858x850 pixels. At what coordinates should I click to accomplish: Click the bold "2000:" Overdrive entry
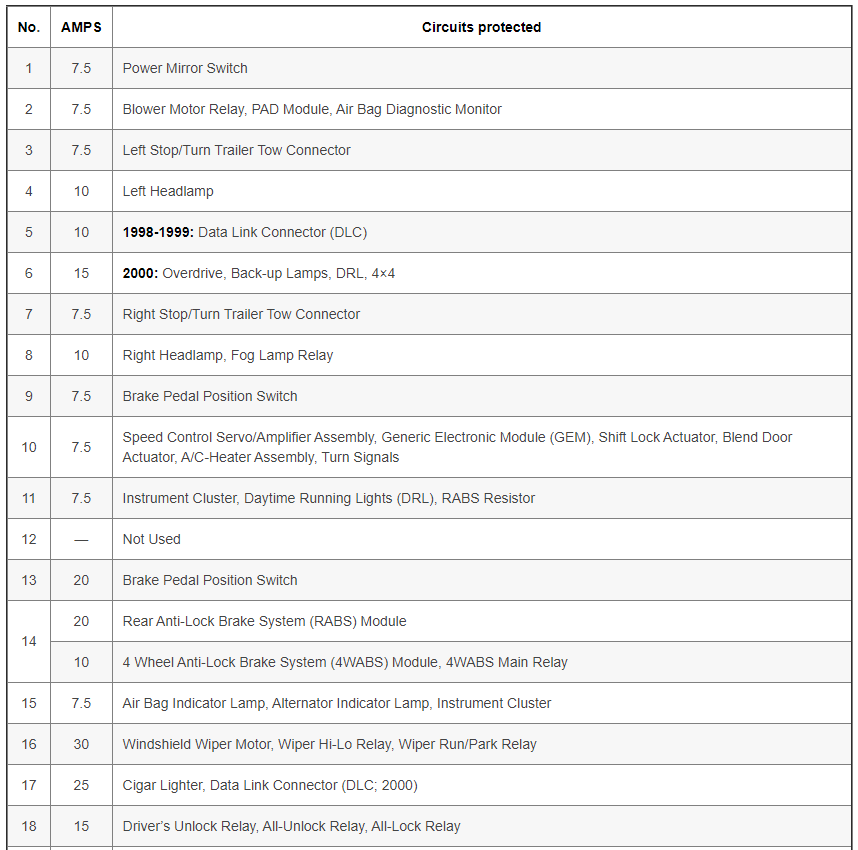(x=140, y=273)
